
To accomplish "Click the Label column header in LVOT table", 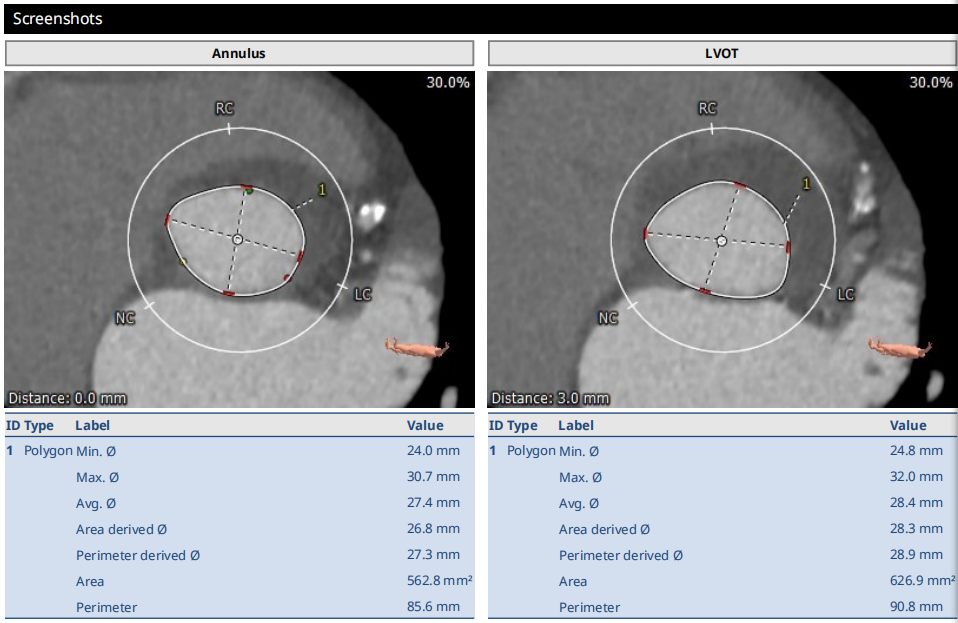I will click(x=574, y=425).
